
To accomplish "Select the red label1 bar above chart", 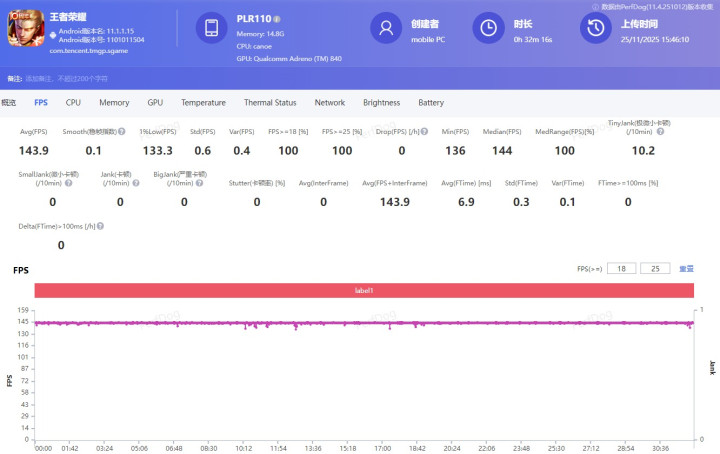I will pyautogui.click(x=364, y=290).
